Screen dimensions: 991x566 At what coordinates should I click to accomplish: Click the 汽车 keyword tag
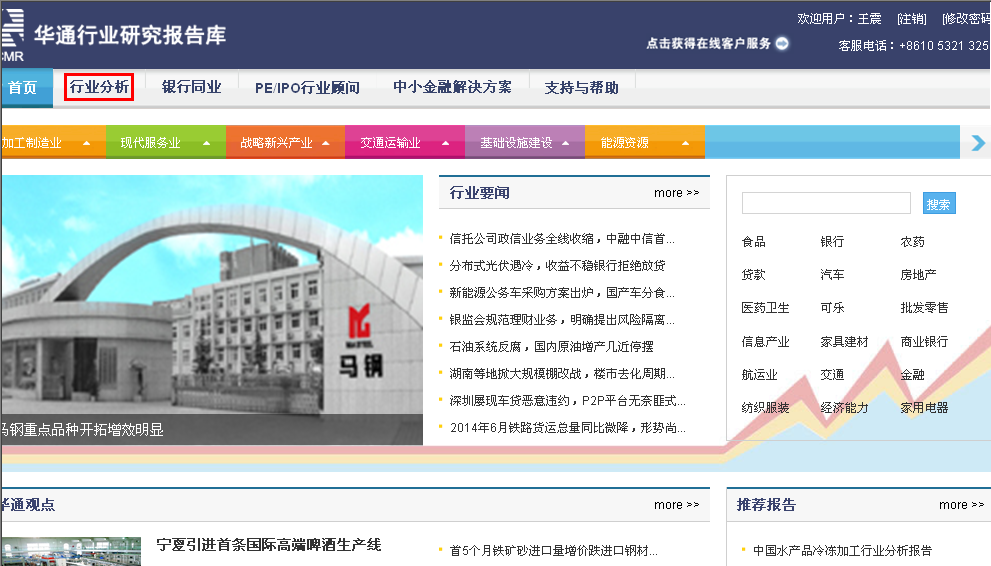[832, 275]
